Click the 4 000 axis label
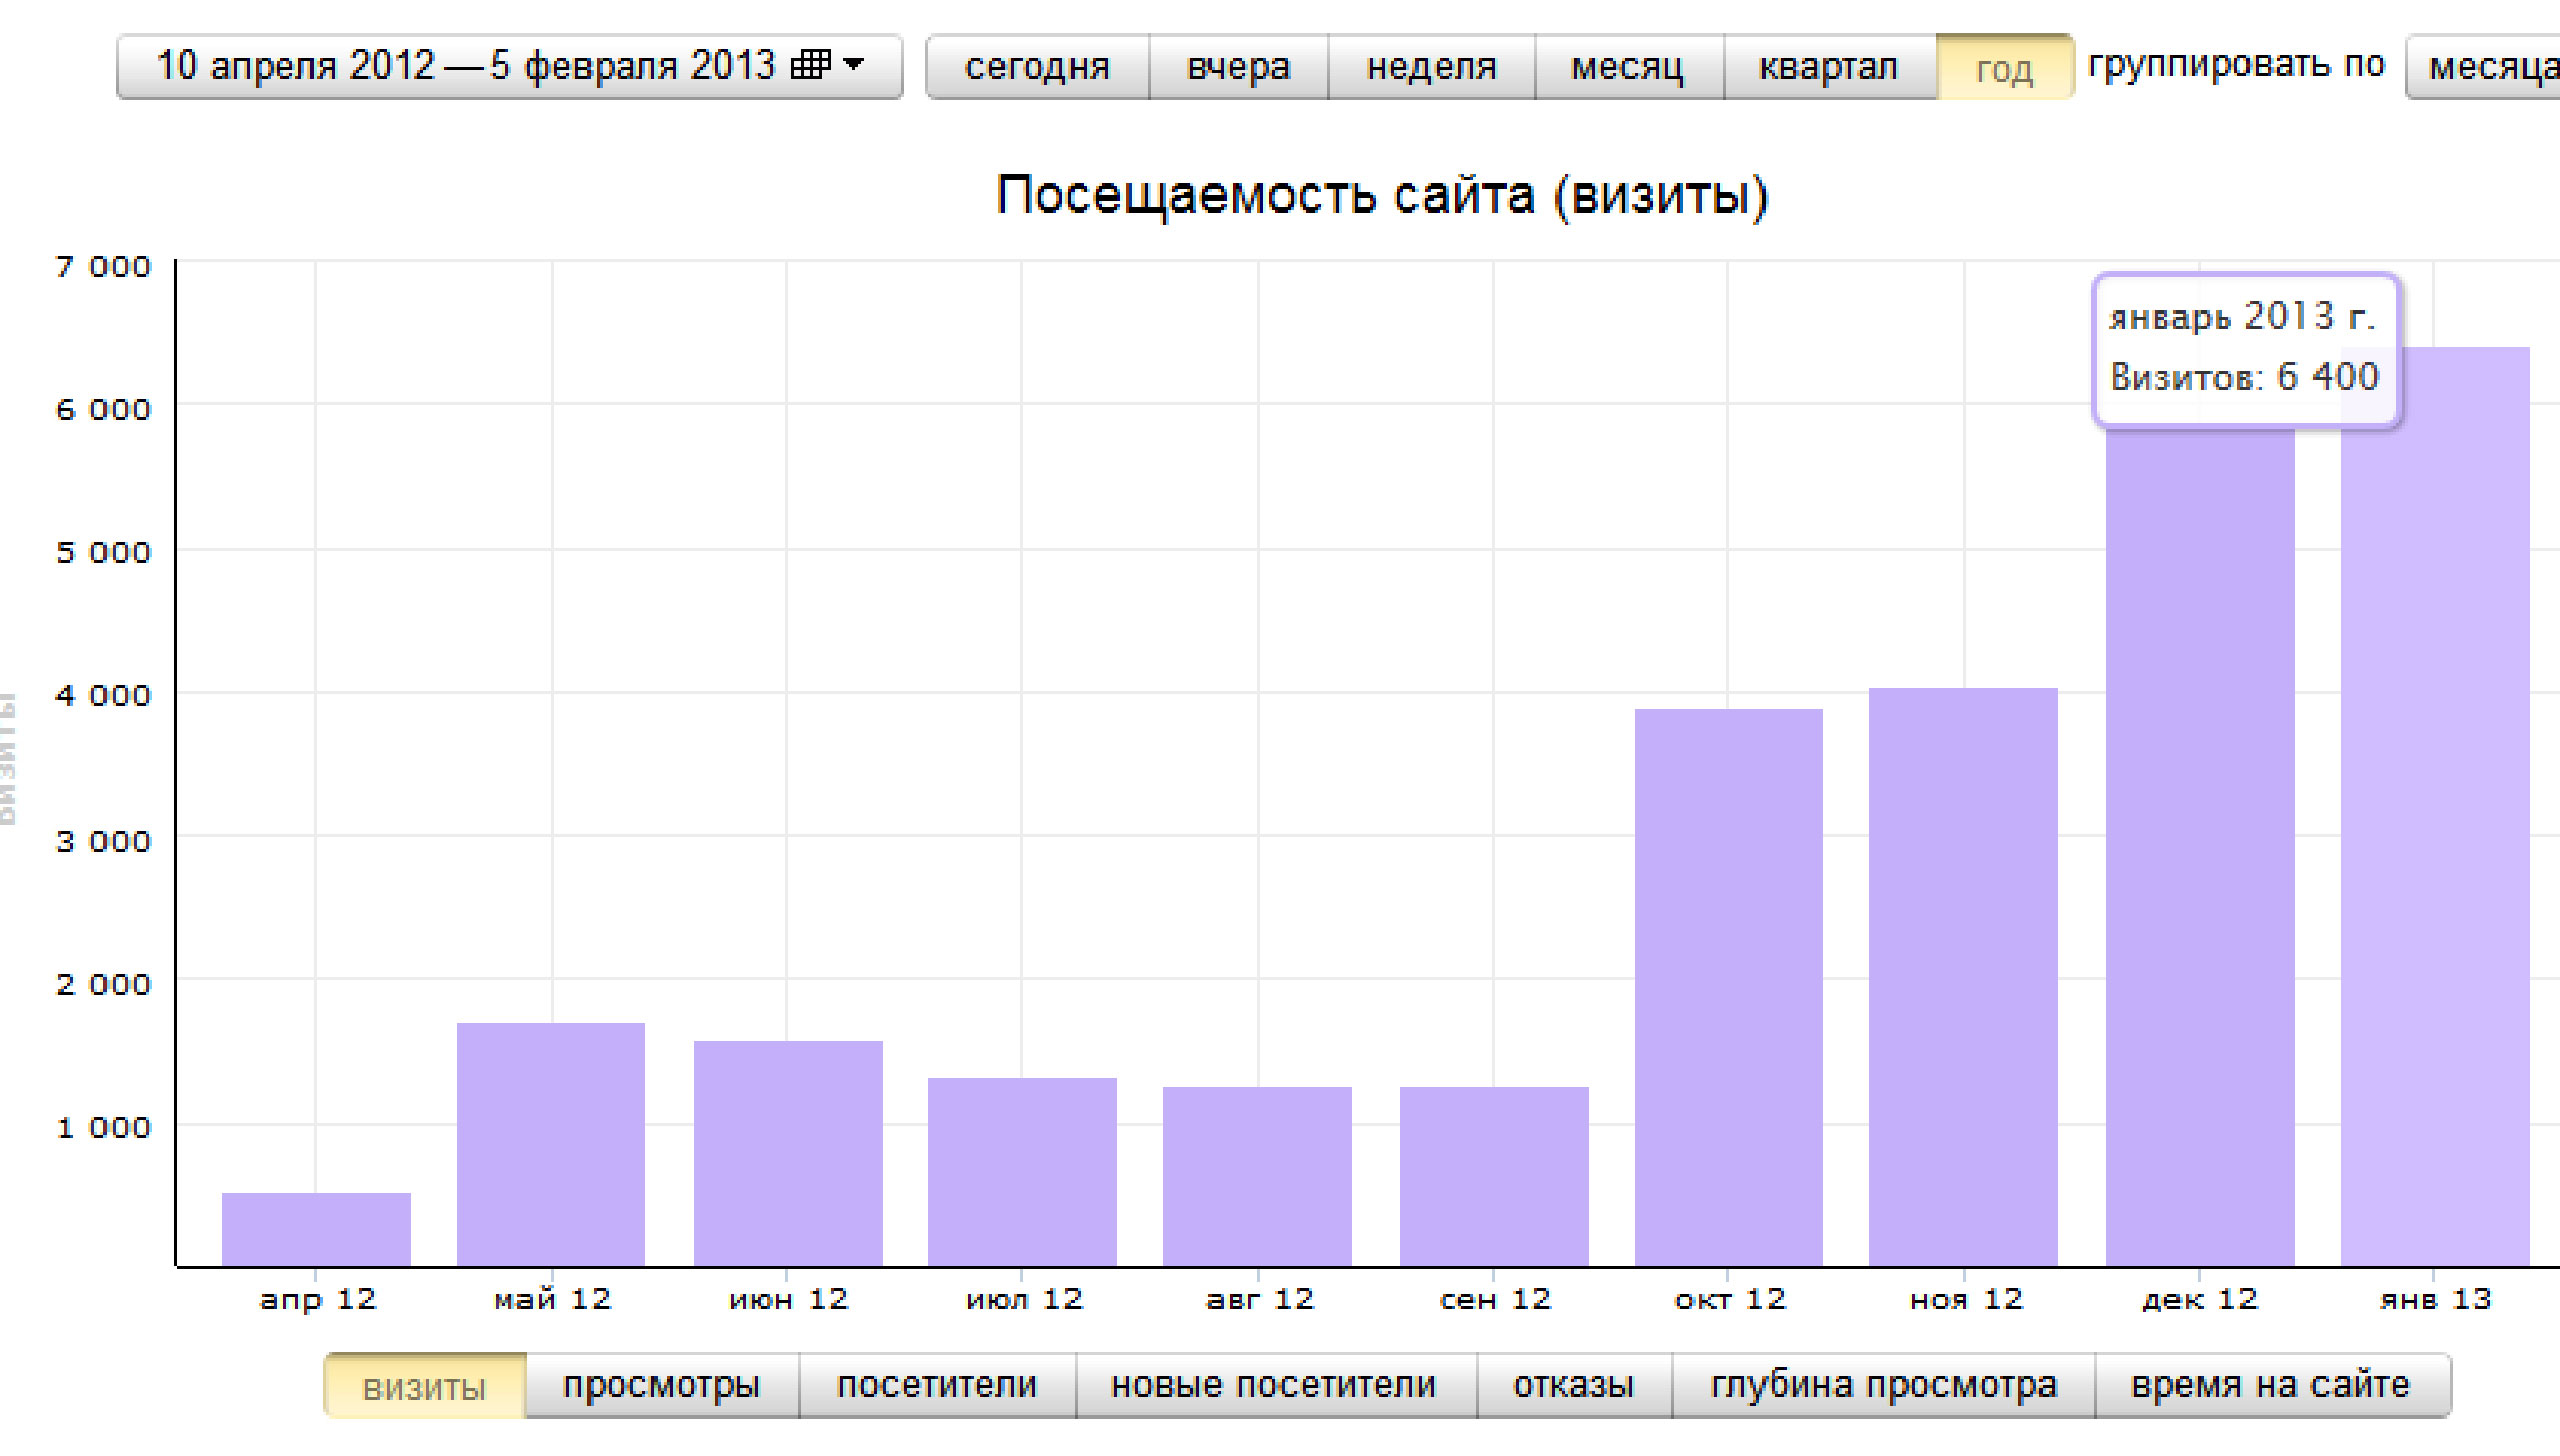Image resolution: width=2560 pixels, height=1456 pixels. click(103, 695)
